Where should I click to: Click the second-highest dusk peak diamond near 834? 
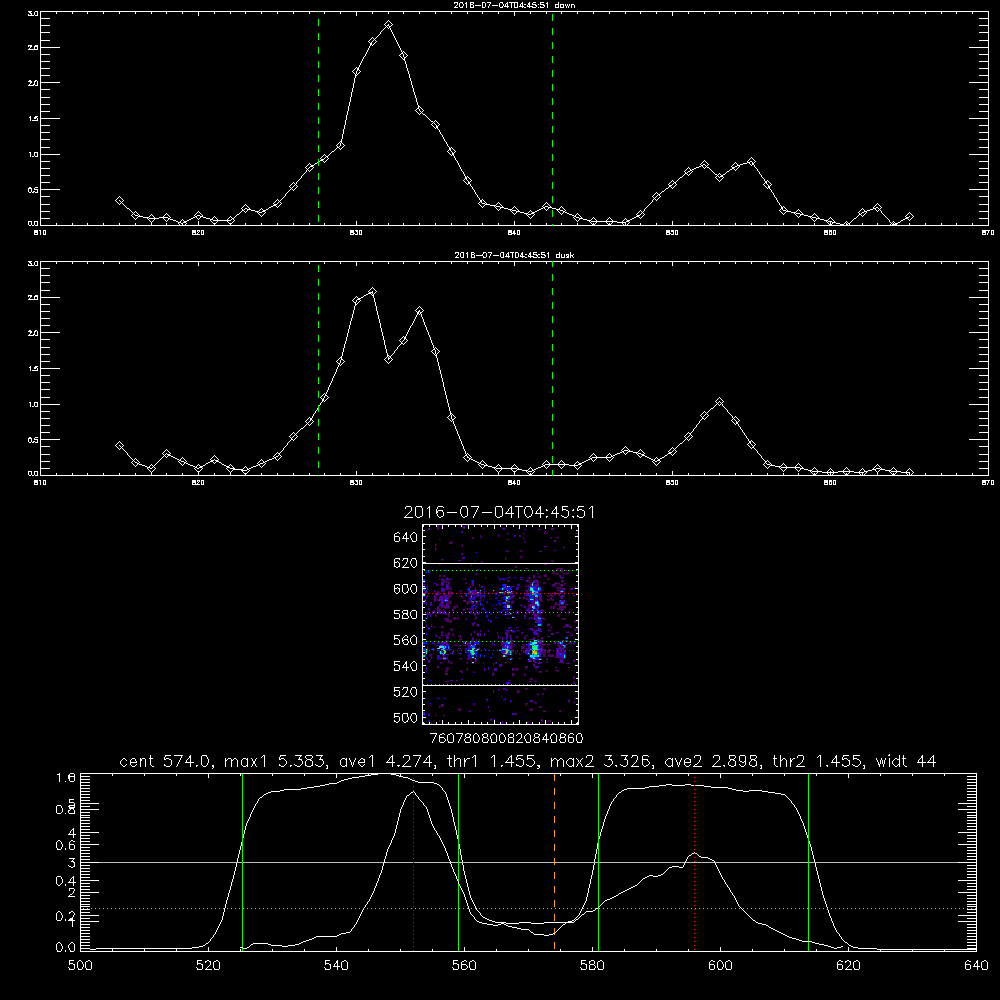(420, 311)
